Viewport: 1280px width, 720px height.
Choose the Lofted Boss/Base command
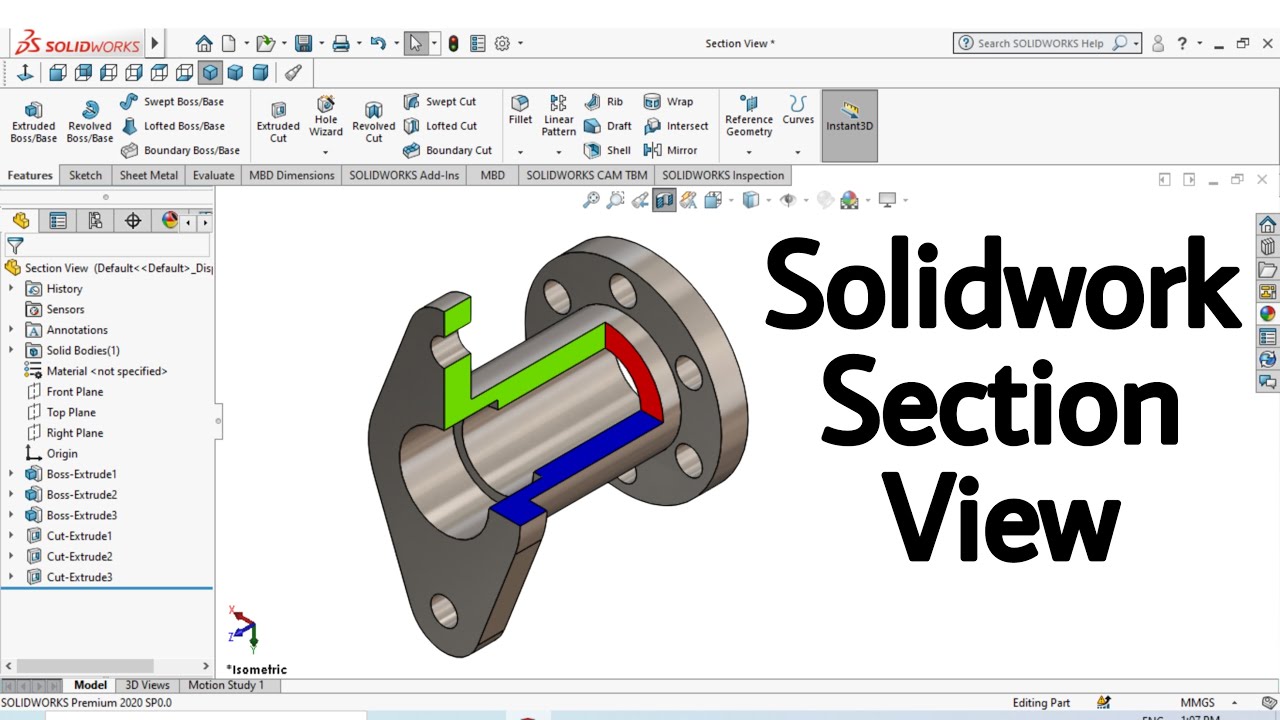tap(172, 126)
